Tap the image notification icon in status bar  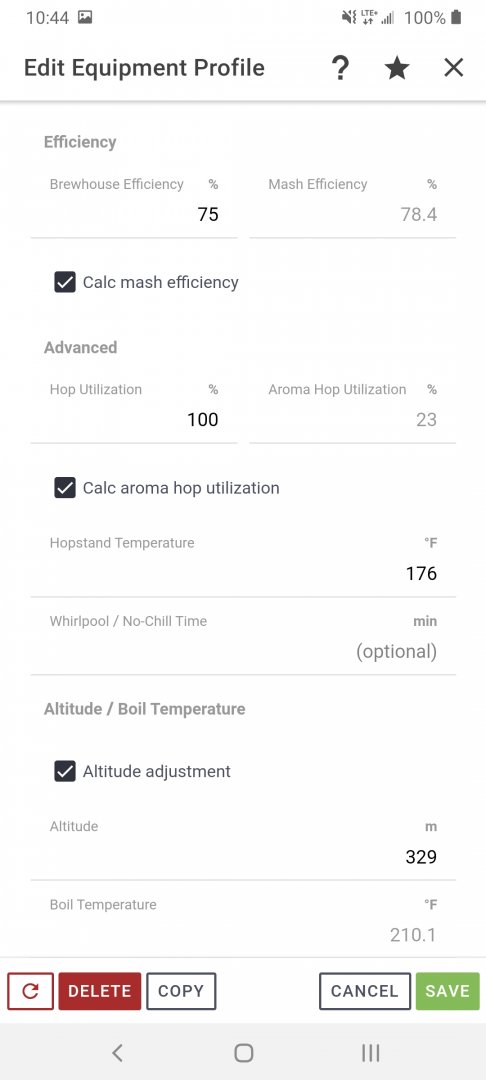click(x=85, y=18)
